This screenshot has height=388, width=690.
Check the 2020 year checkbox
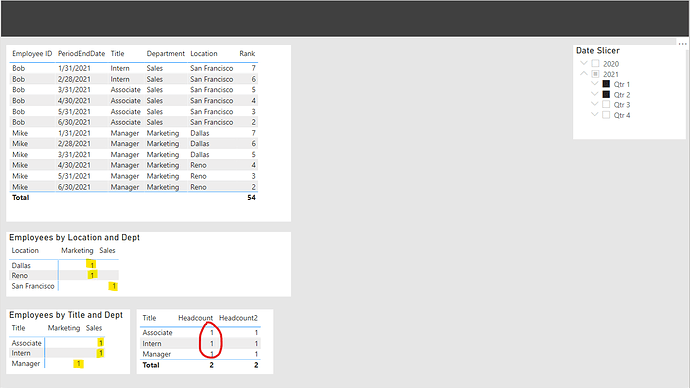595,63
